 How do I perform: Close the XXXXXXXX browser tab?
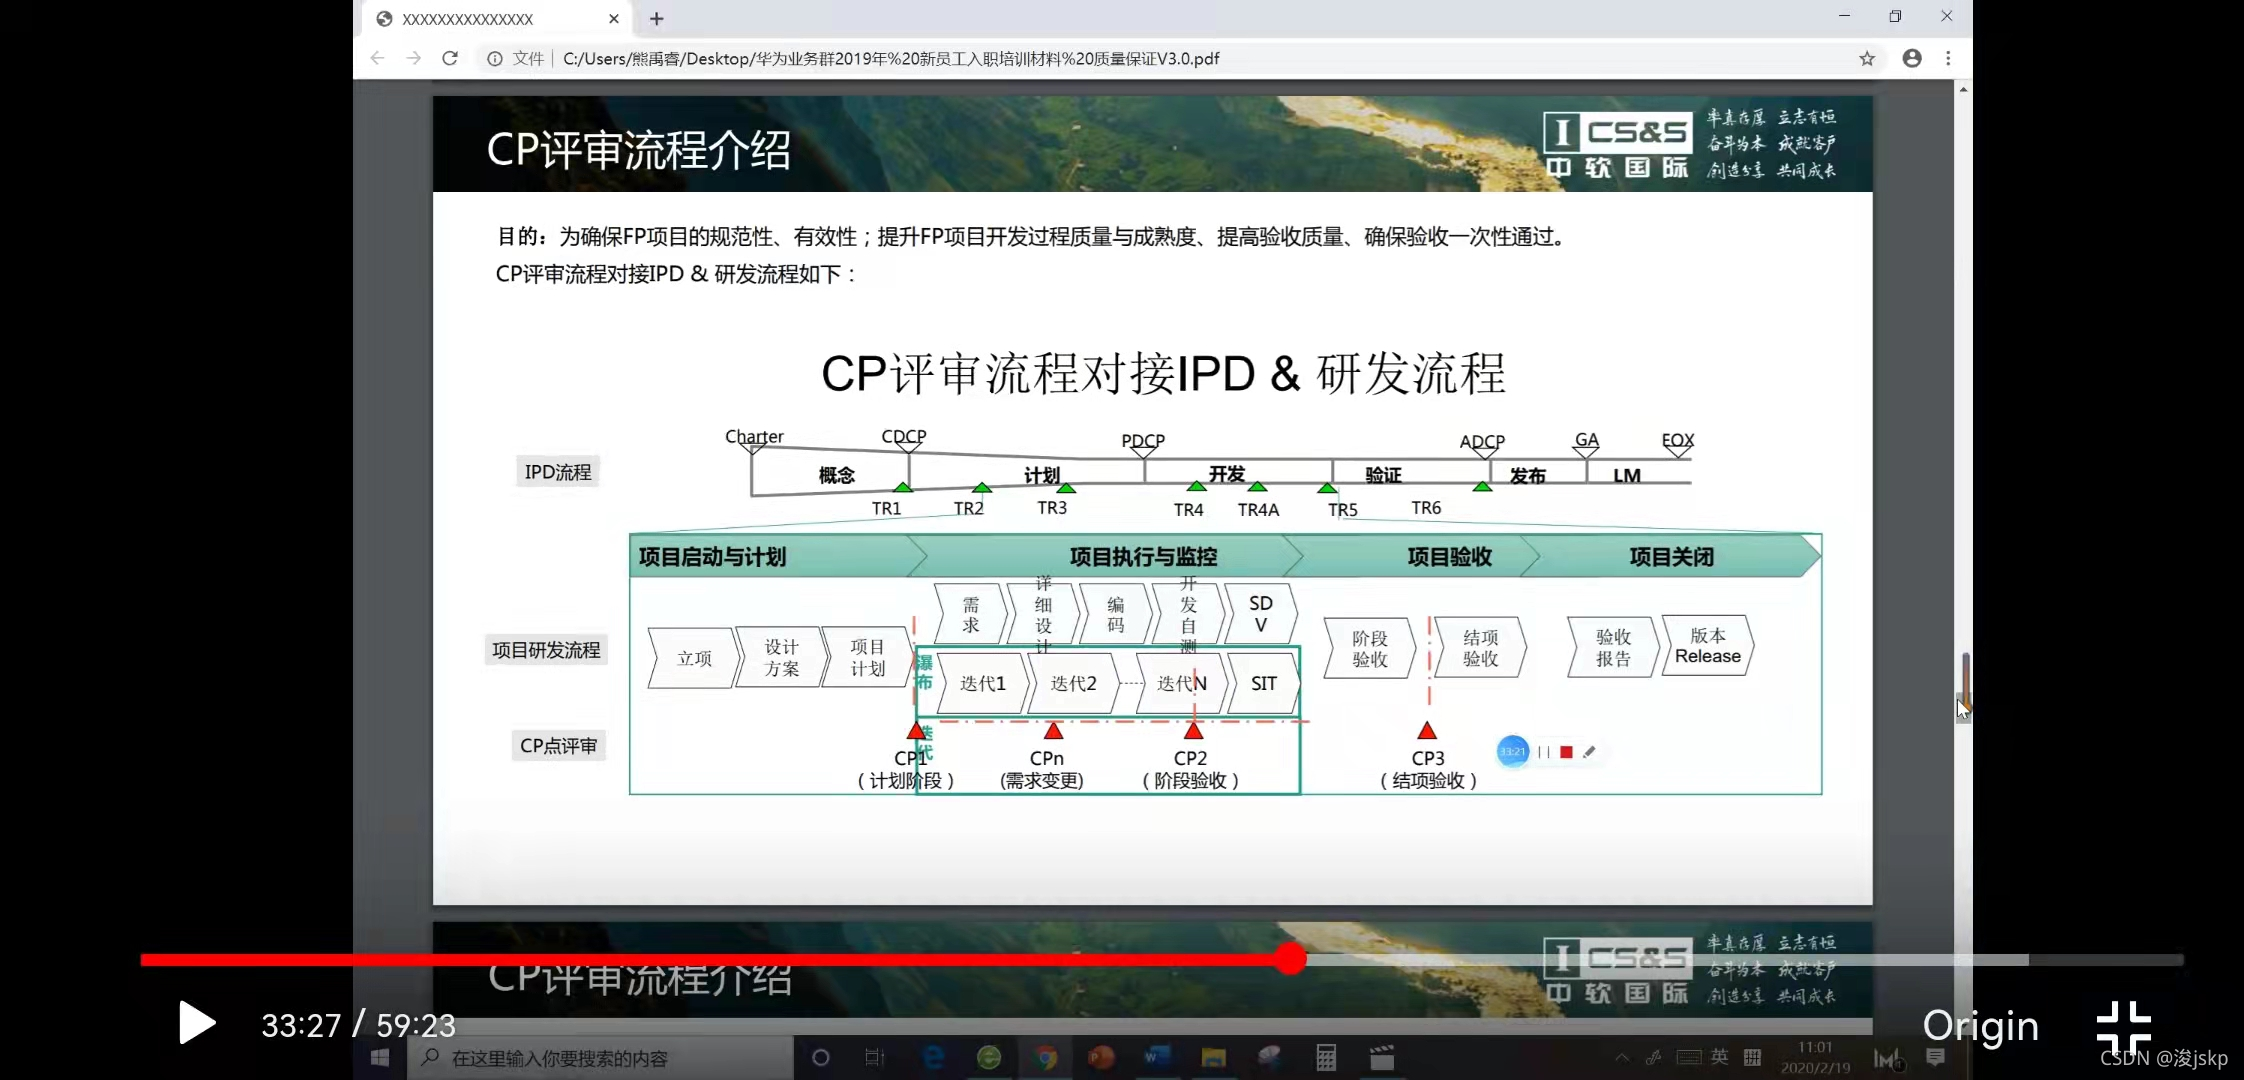(614, 19)
